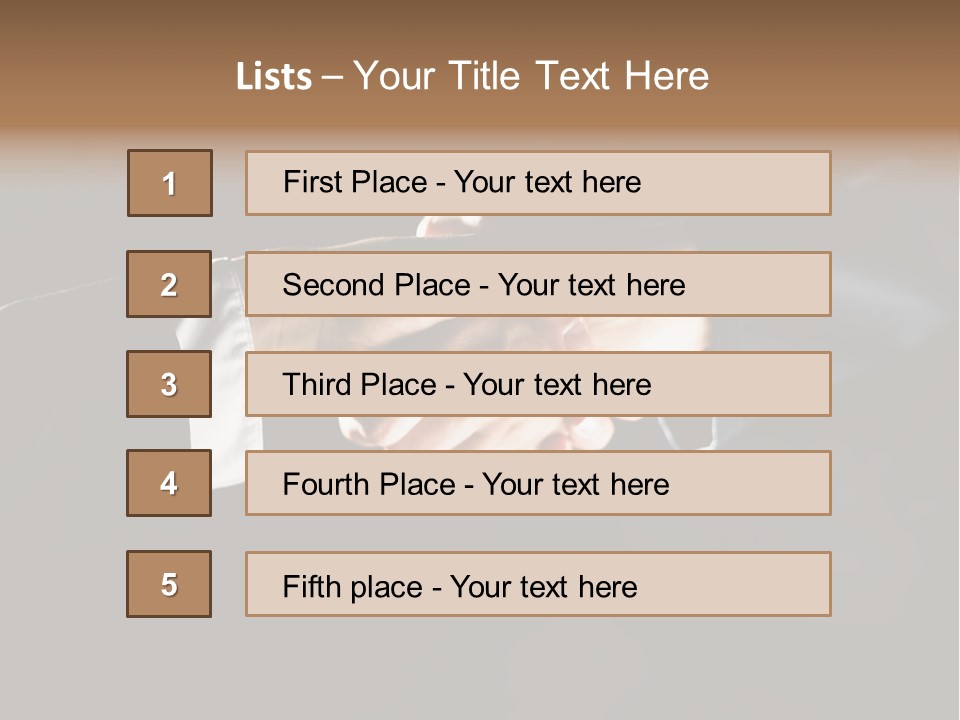Select the number 4 square
This screenshot has width=960, height=720.
tap(169, 483)
